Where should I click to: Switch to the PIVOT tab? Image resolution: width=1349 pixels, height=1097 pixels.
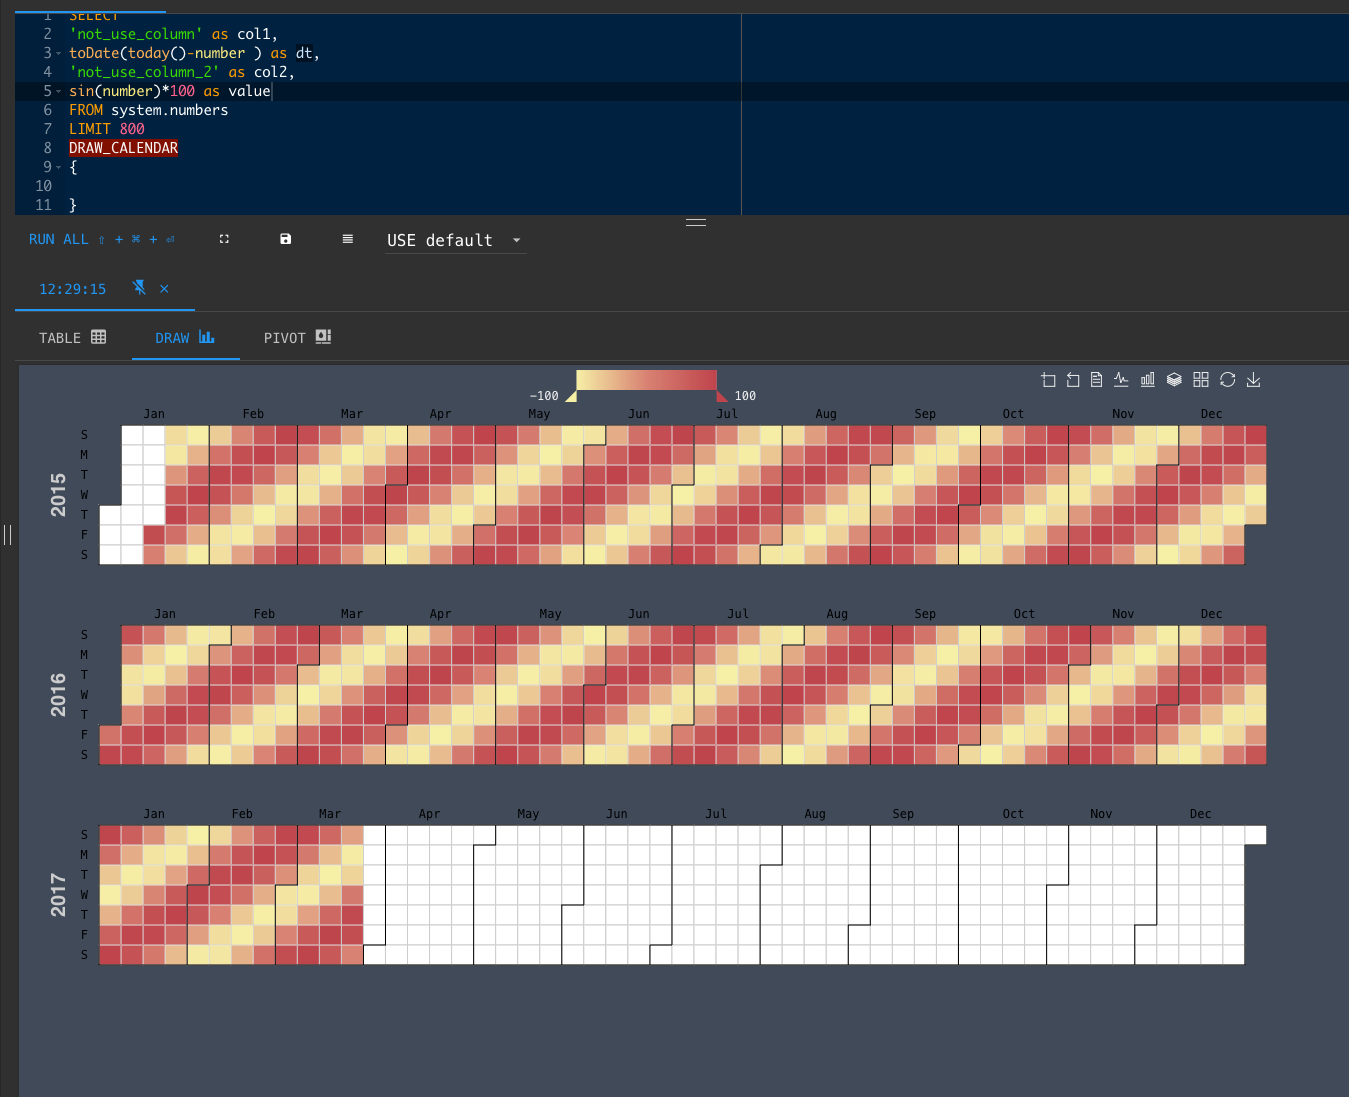coord(297,338)
